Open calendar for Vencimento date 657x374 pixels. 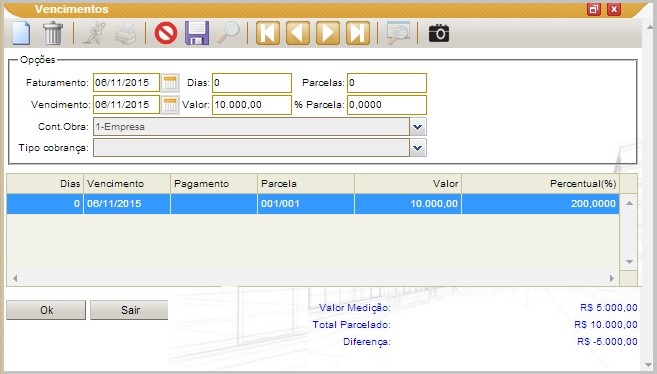pos(170,105)
